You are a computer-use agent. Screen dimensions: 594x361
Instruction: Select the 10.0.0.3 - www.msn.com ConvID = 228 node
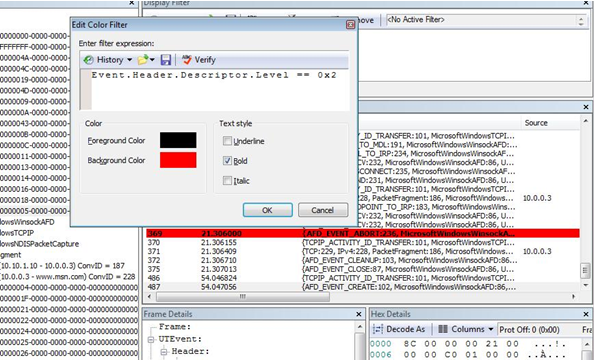click(x=67, y=277)
